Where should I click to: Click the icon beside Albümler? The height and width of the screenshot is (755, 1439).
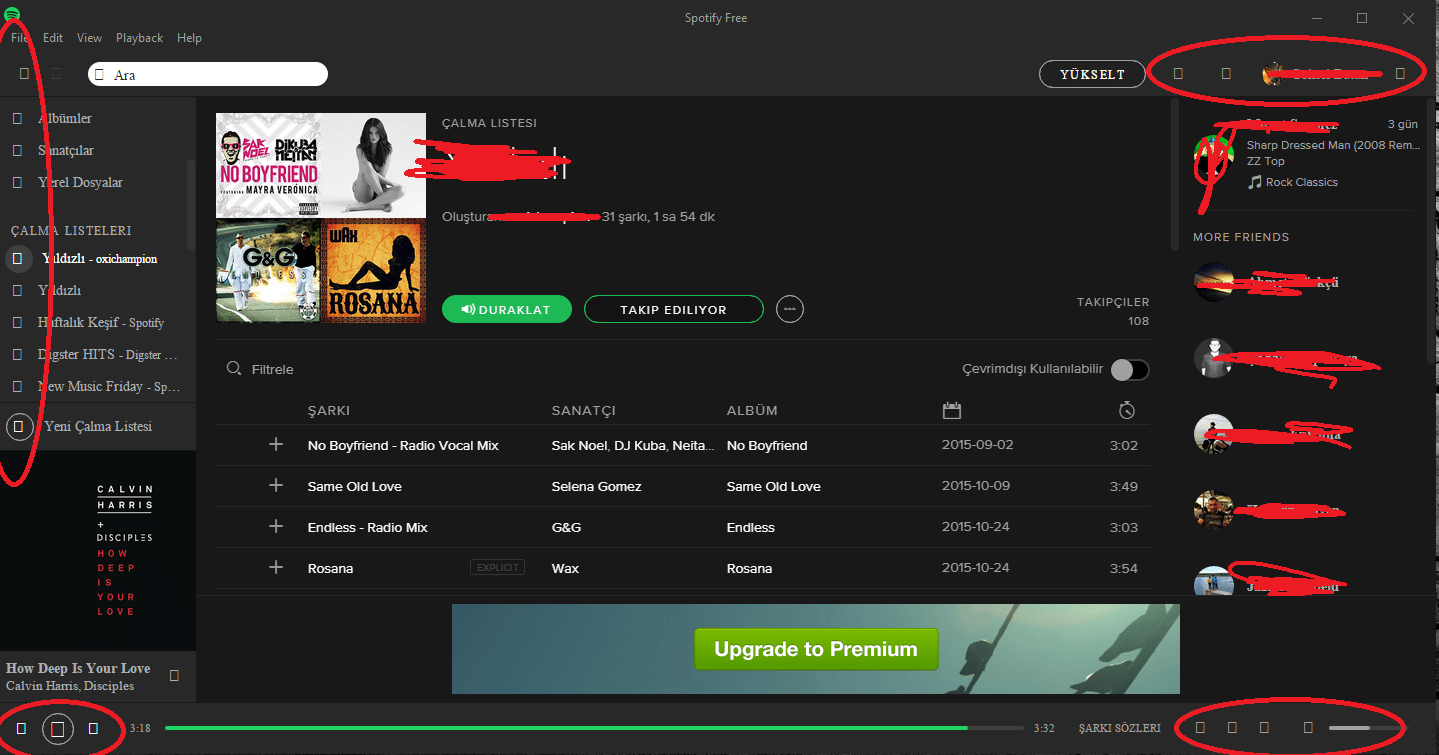click(x=17, y=119)
